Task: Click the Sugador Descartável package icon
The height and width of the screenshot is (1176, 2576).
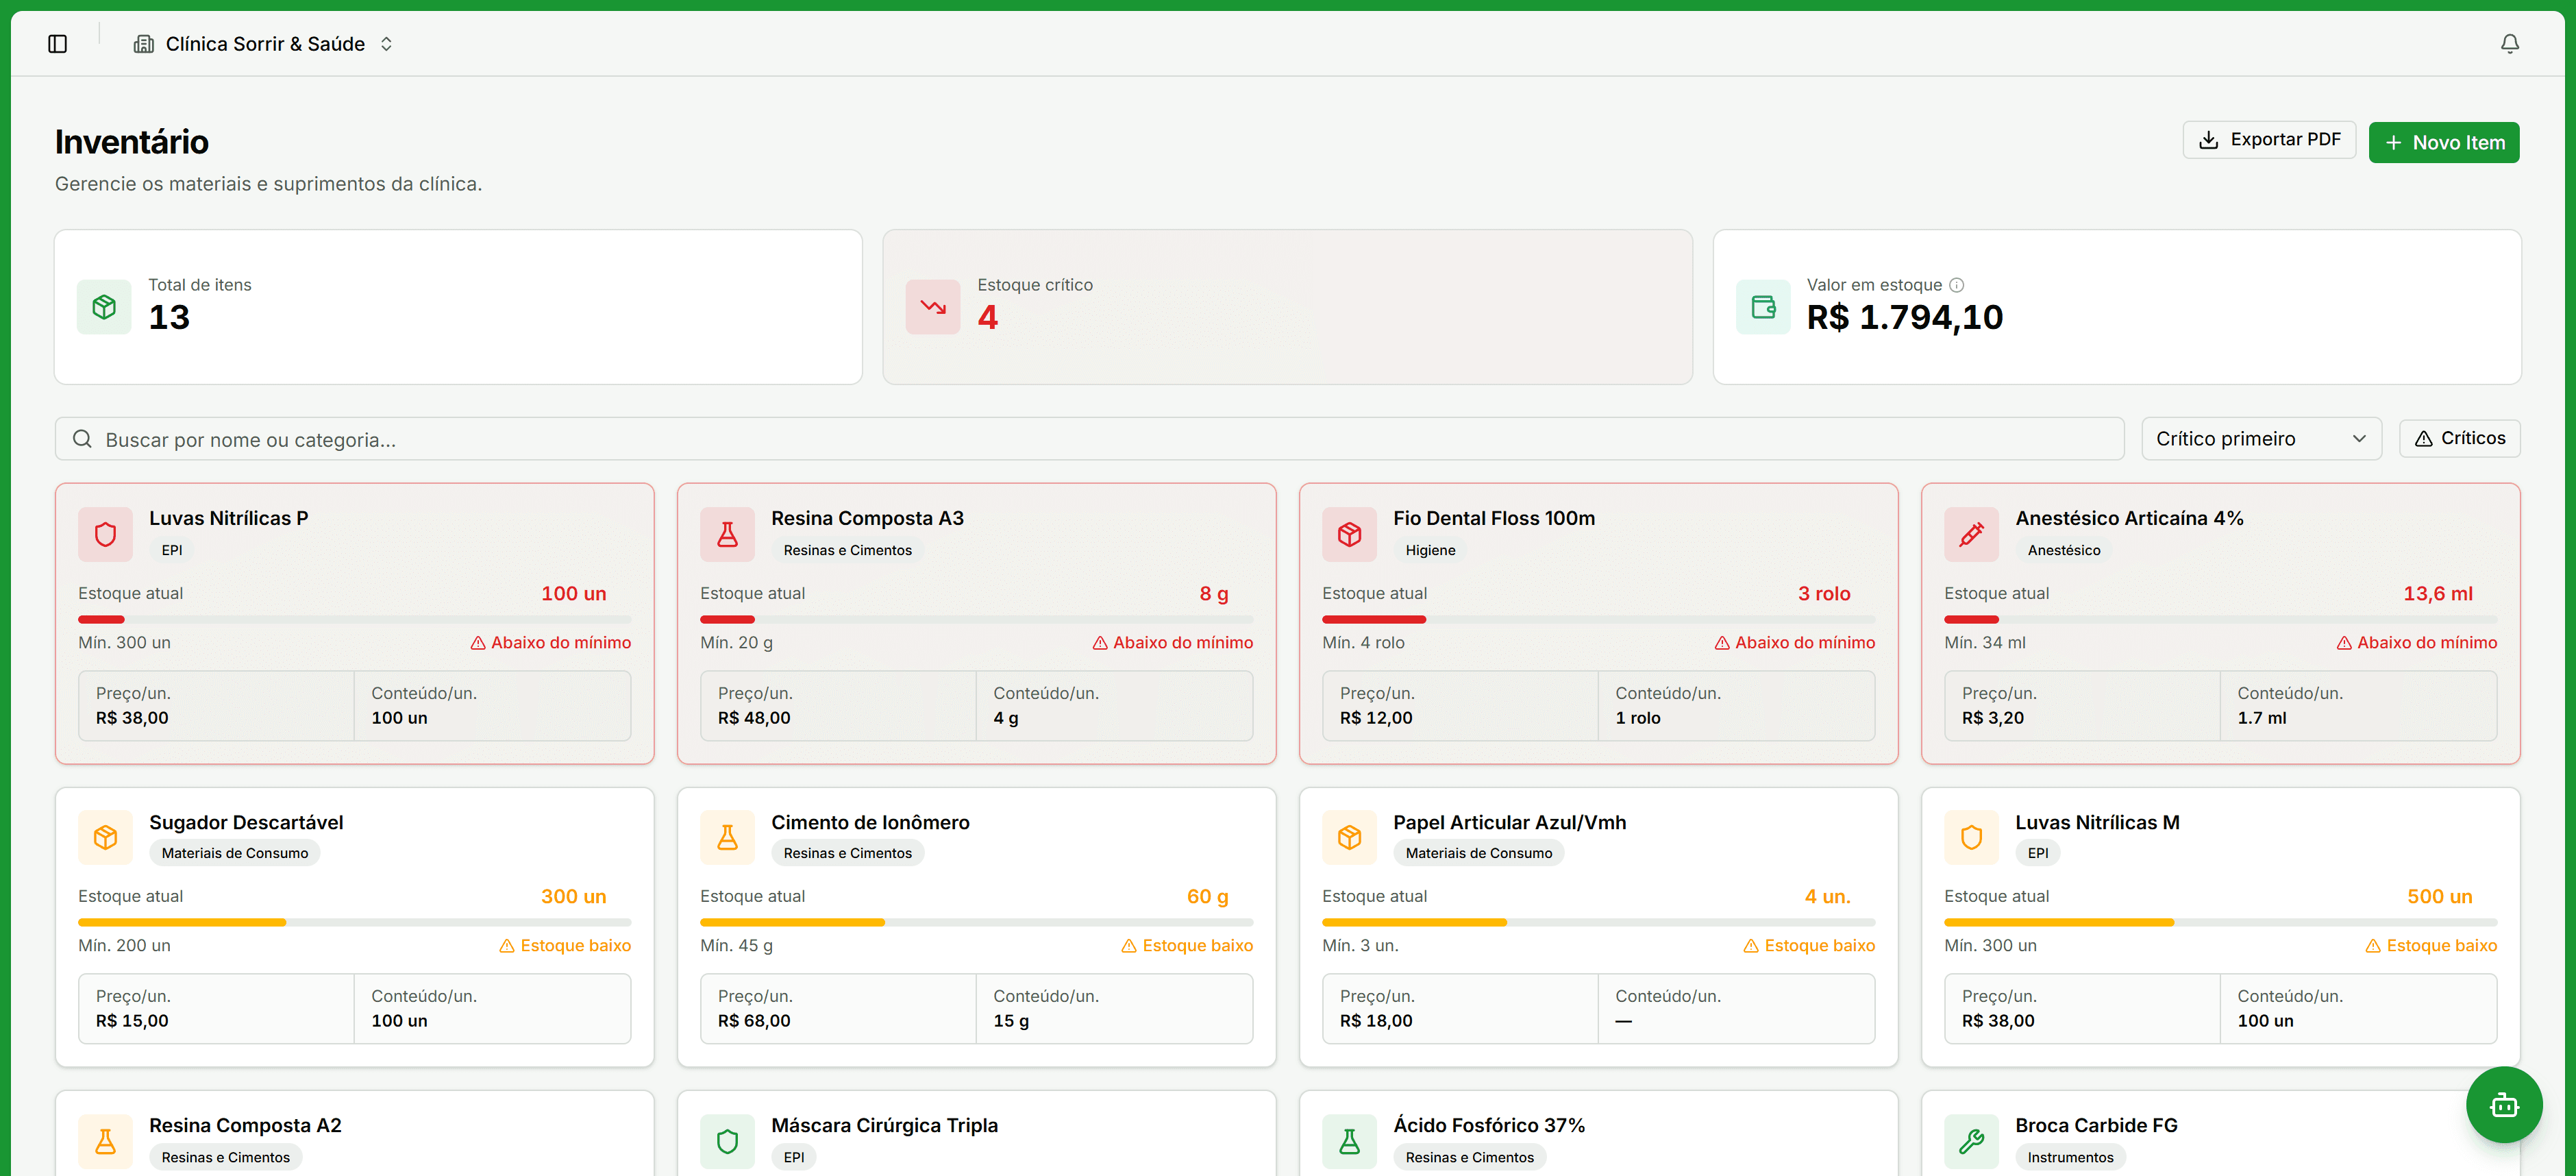Action: pos(105,838)
